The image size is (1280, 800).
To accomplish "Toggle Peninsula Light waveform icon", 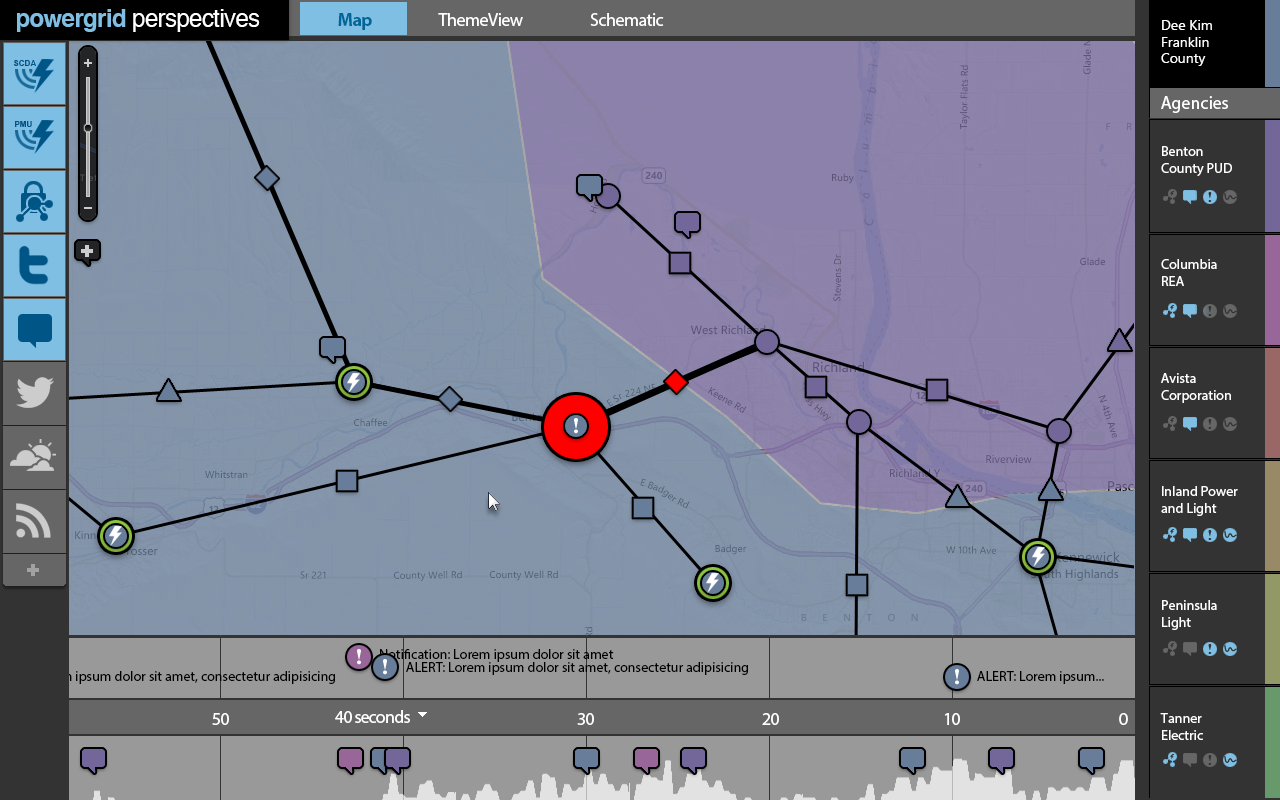I will (1230, 649).
